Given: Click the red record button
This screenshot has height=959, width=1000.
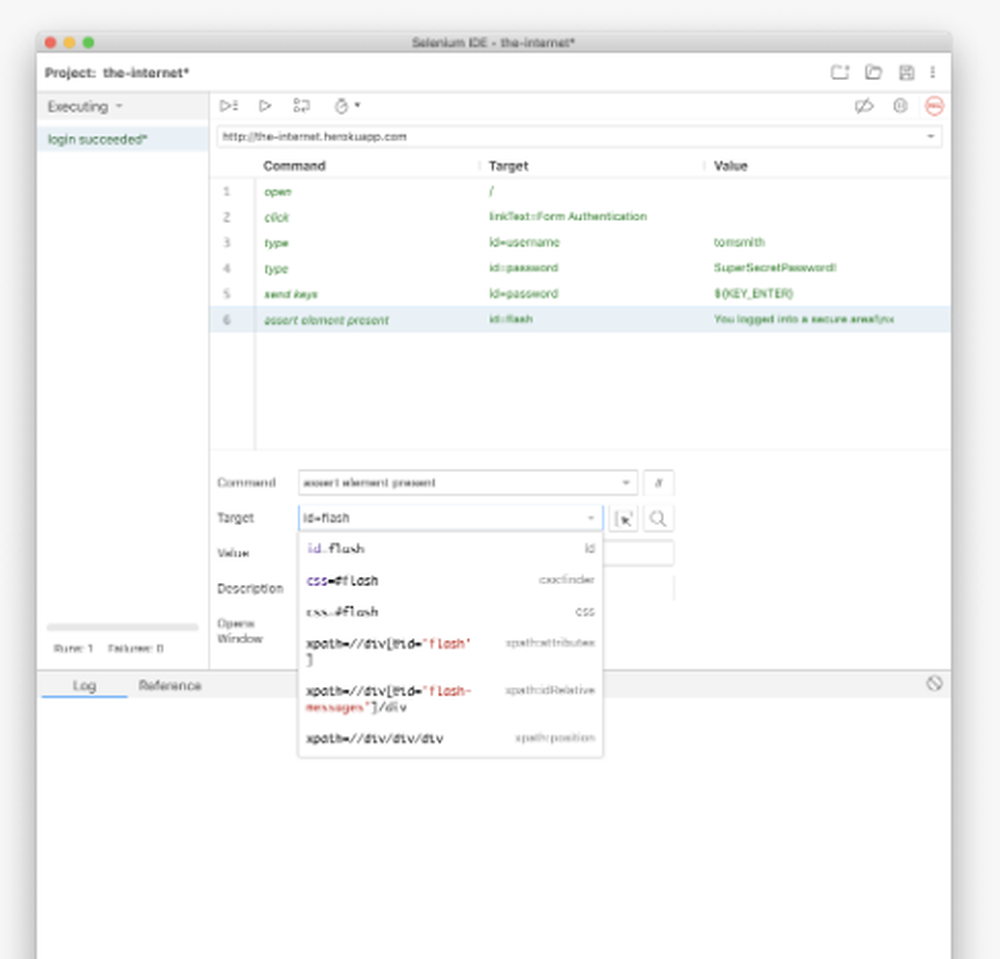Looking at the screenshot, I should 934,106.
